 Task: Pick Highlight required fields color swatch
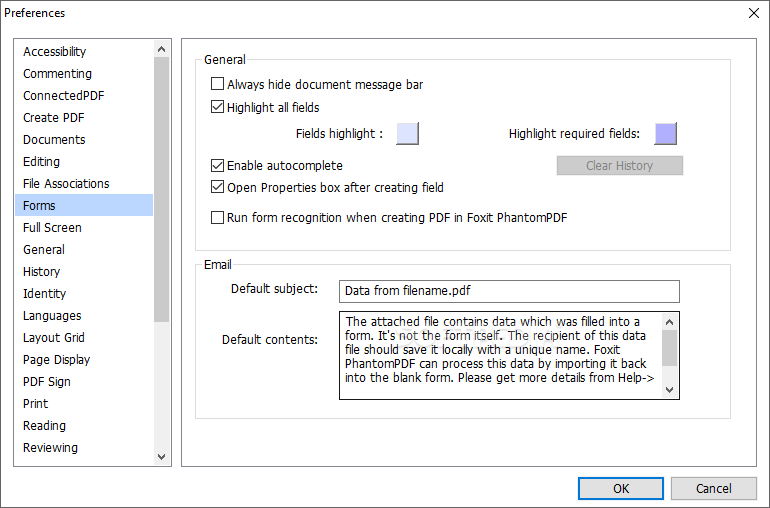pos(665,134)
